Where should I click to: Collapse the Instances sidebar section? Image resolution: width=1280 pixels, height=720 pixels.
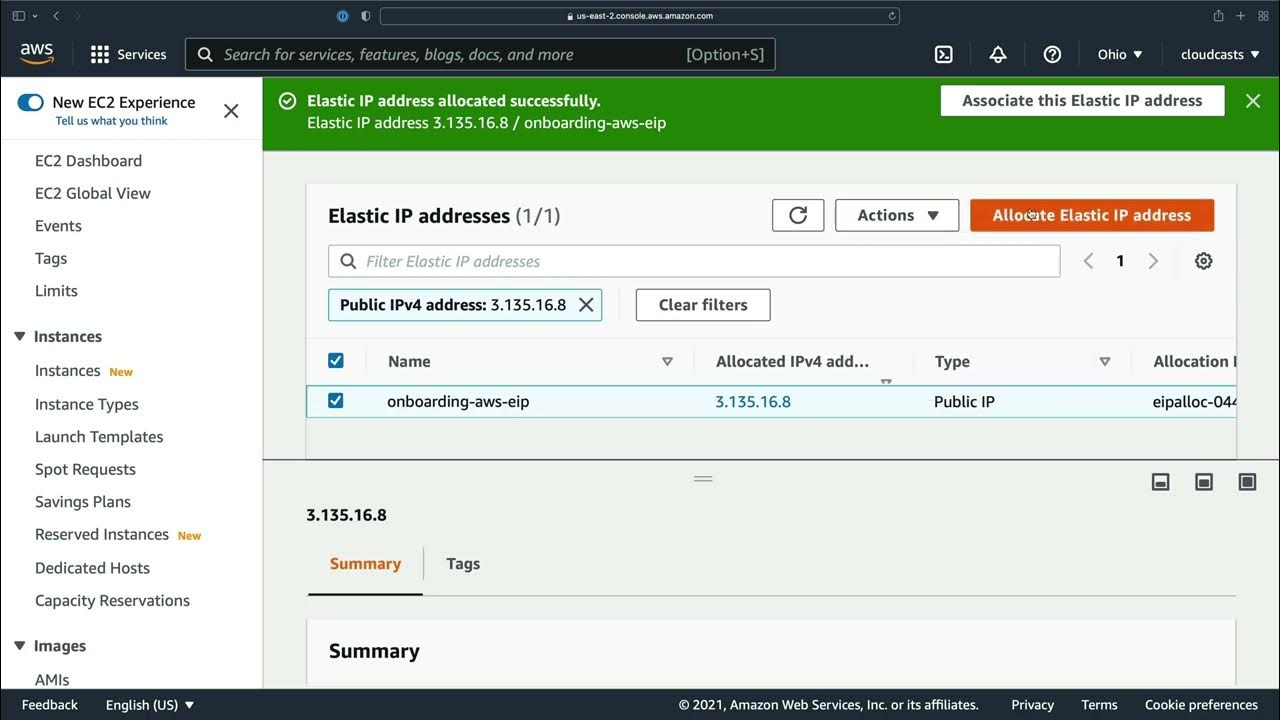20,337
